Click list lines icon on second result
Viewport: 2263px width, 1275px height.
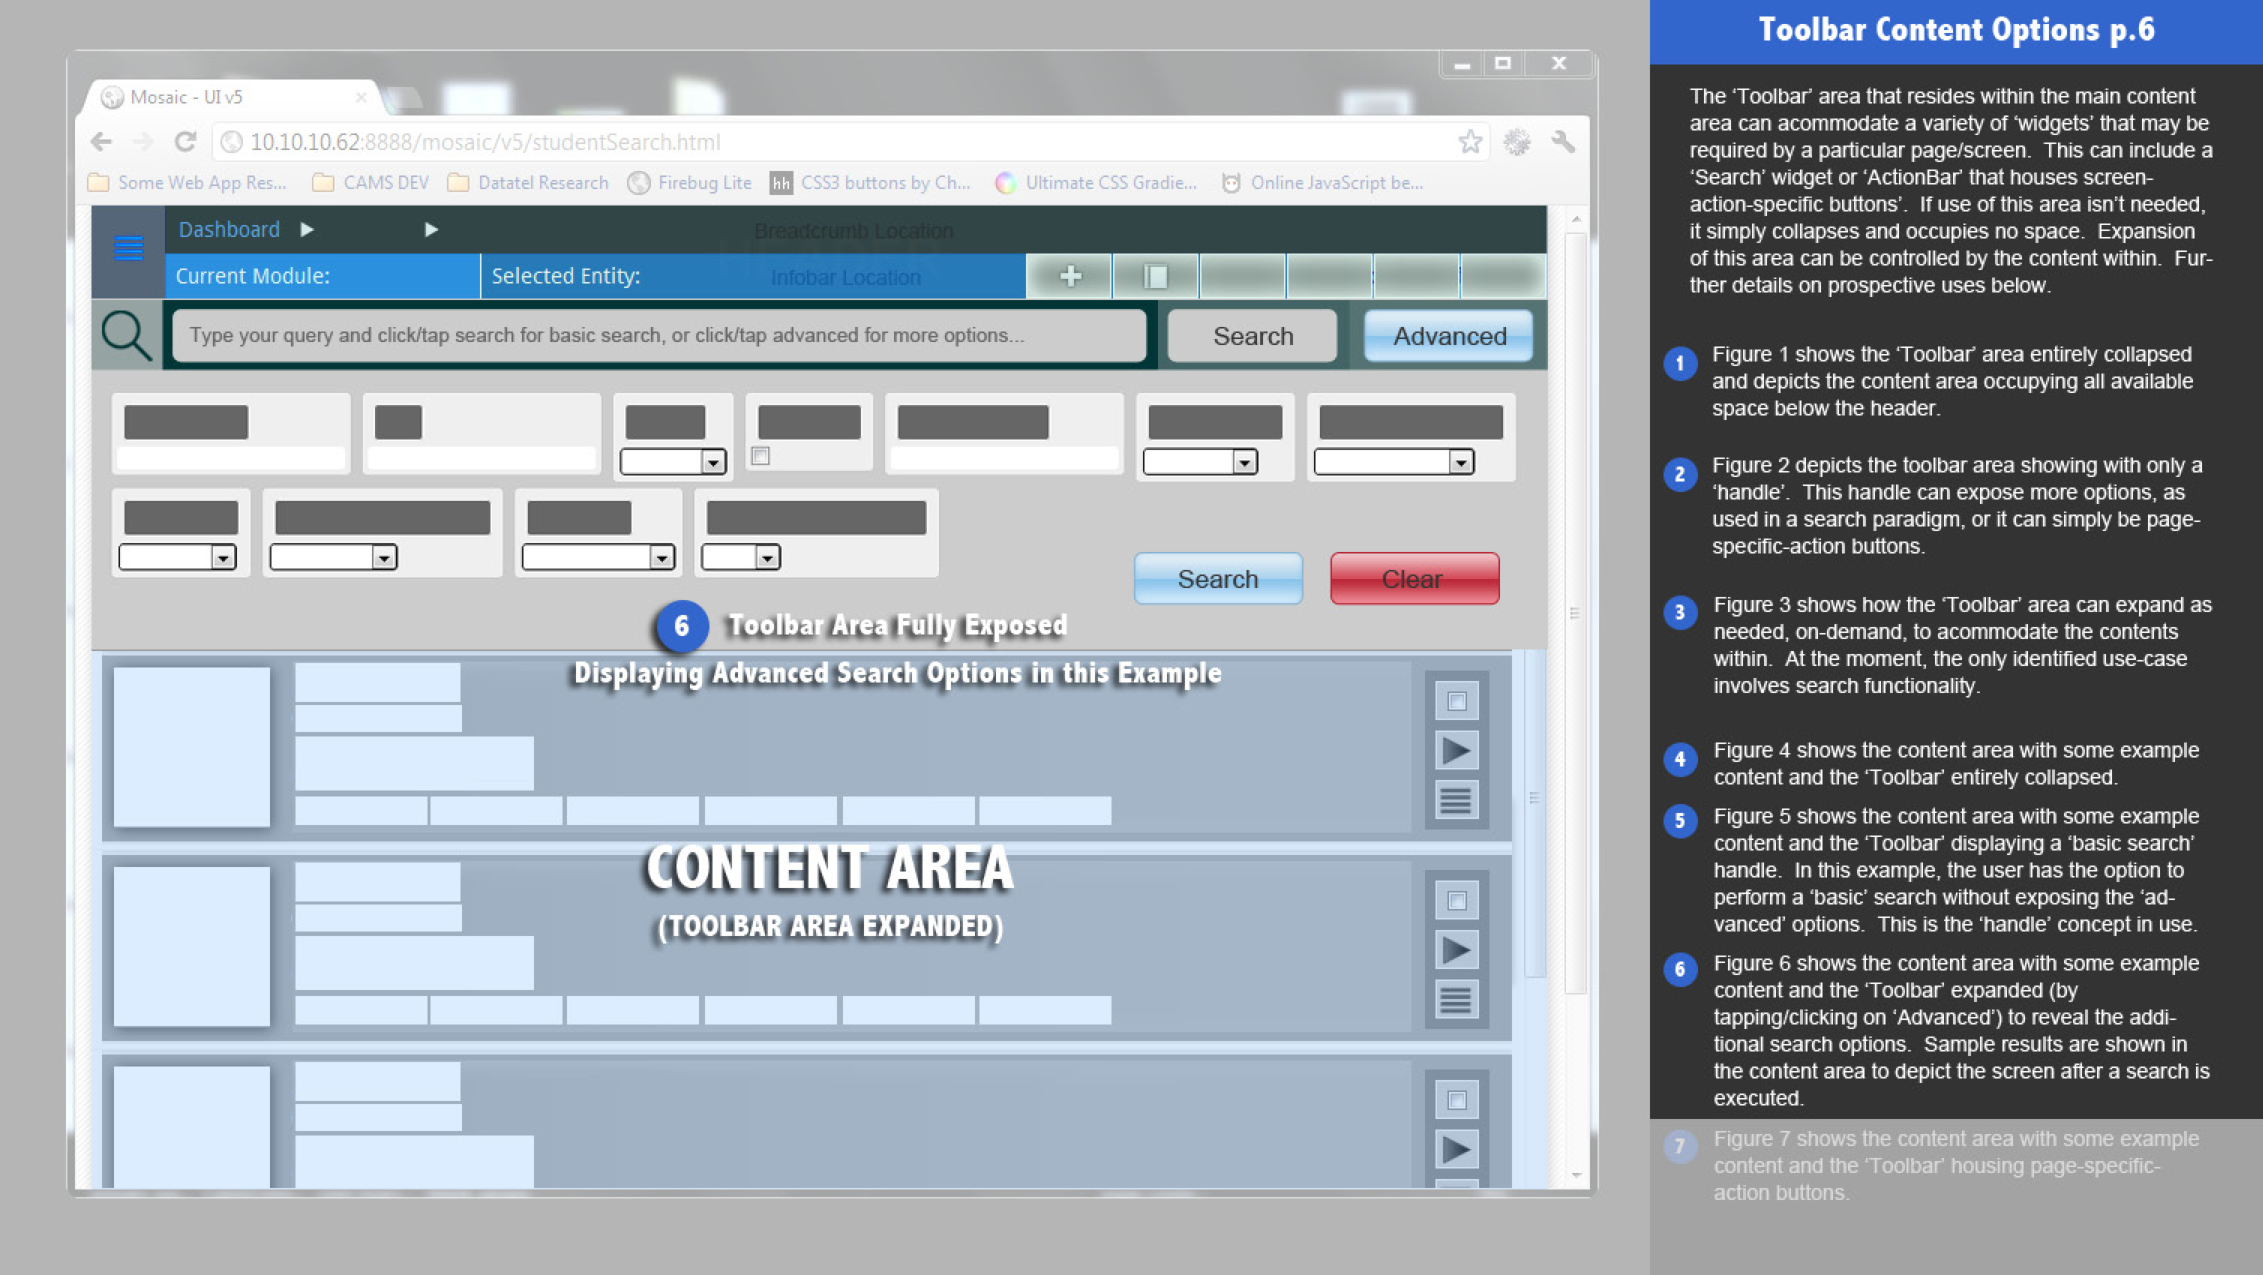1456,998
